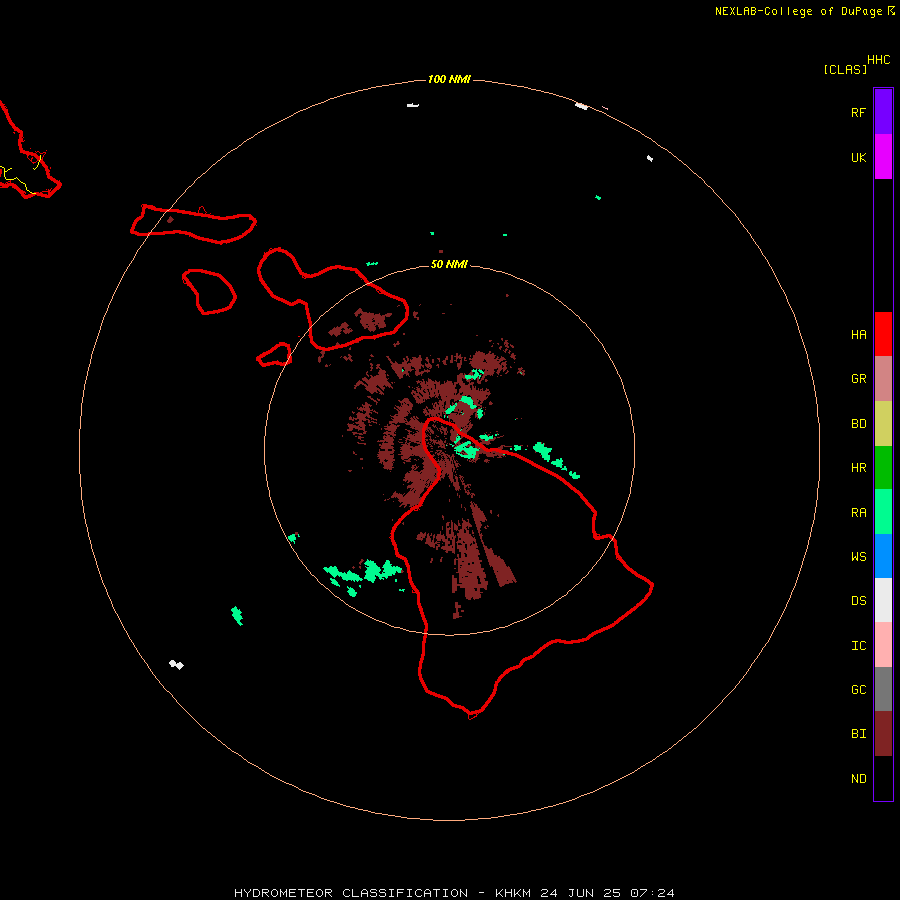
Task: Click the purple RF legend swatch
Action: click(883, 112)
